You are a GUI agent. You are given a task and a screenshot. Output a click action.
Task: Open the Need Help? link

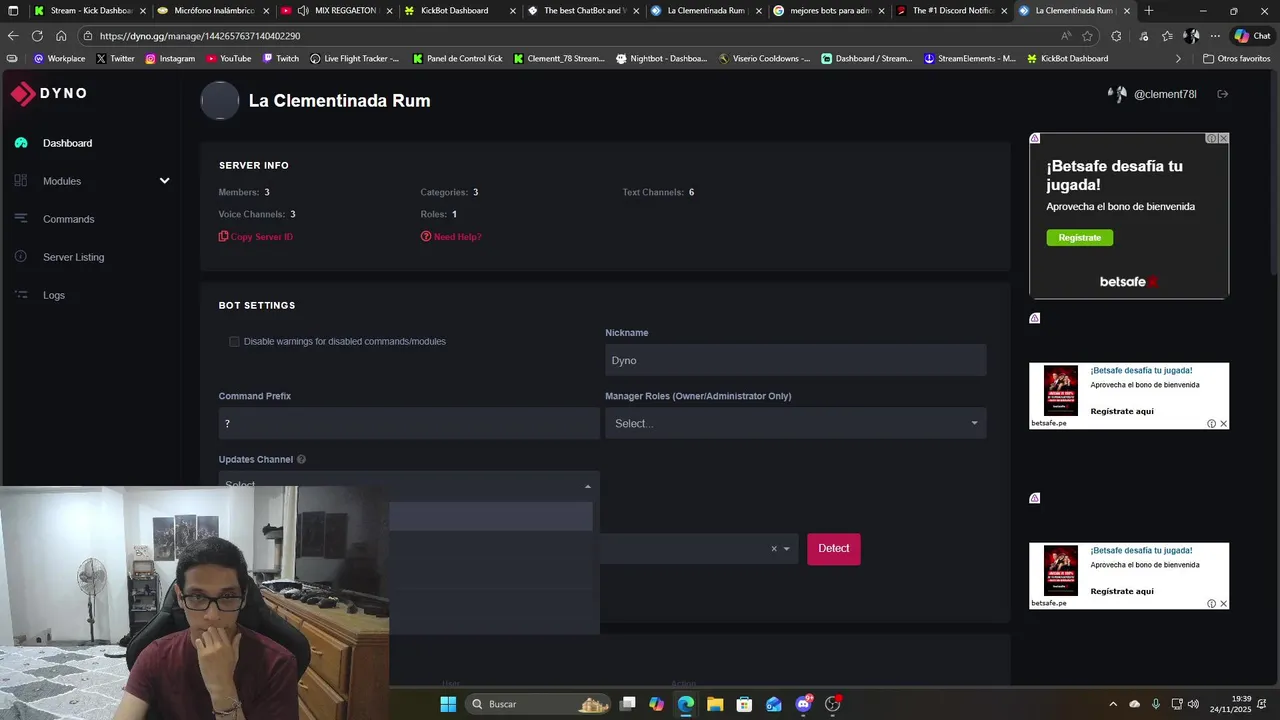451,237
